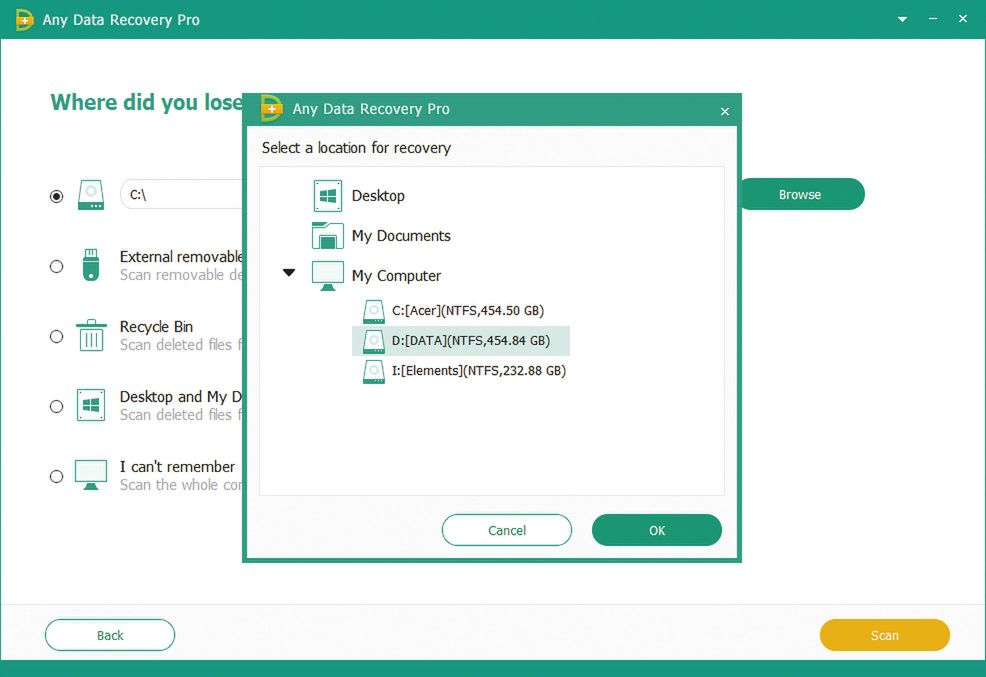Click the Desktop Windows icon in dialog

pyautogui.click(x=328, y=195)
